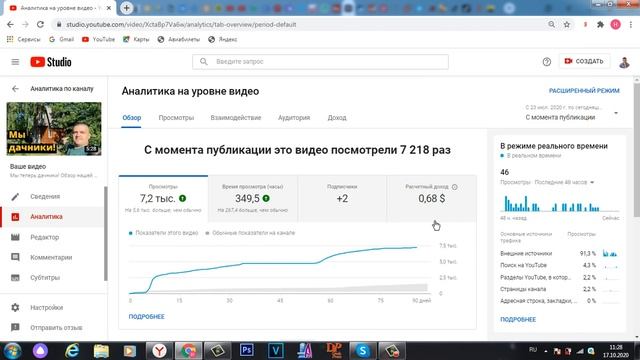The height and width of the screenshot is (360, 640).
Task: Open Chrome three-dot menu
Action: pyautogui.click(x=631, y=24)
